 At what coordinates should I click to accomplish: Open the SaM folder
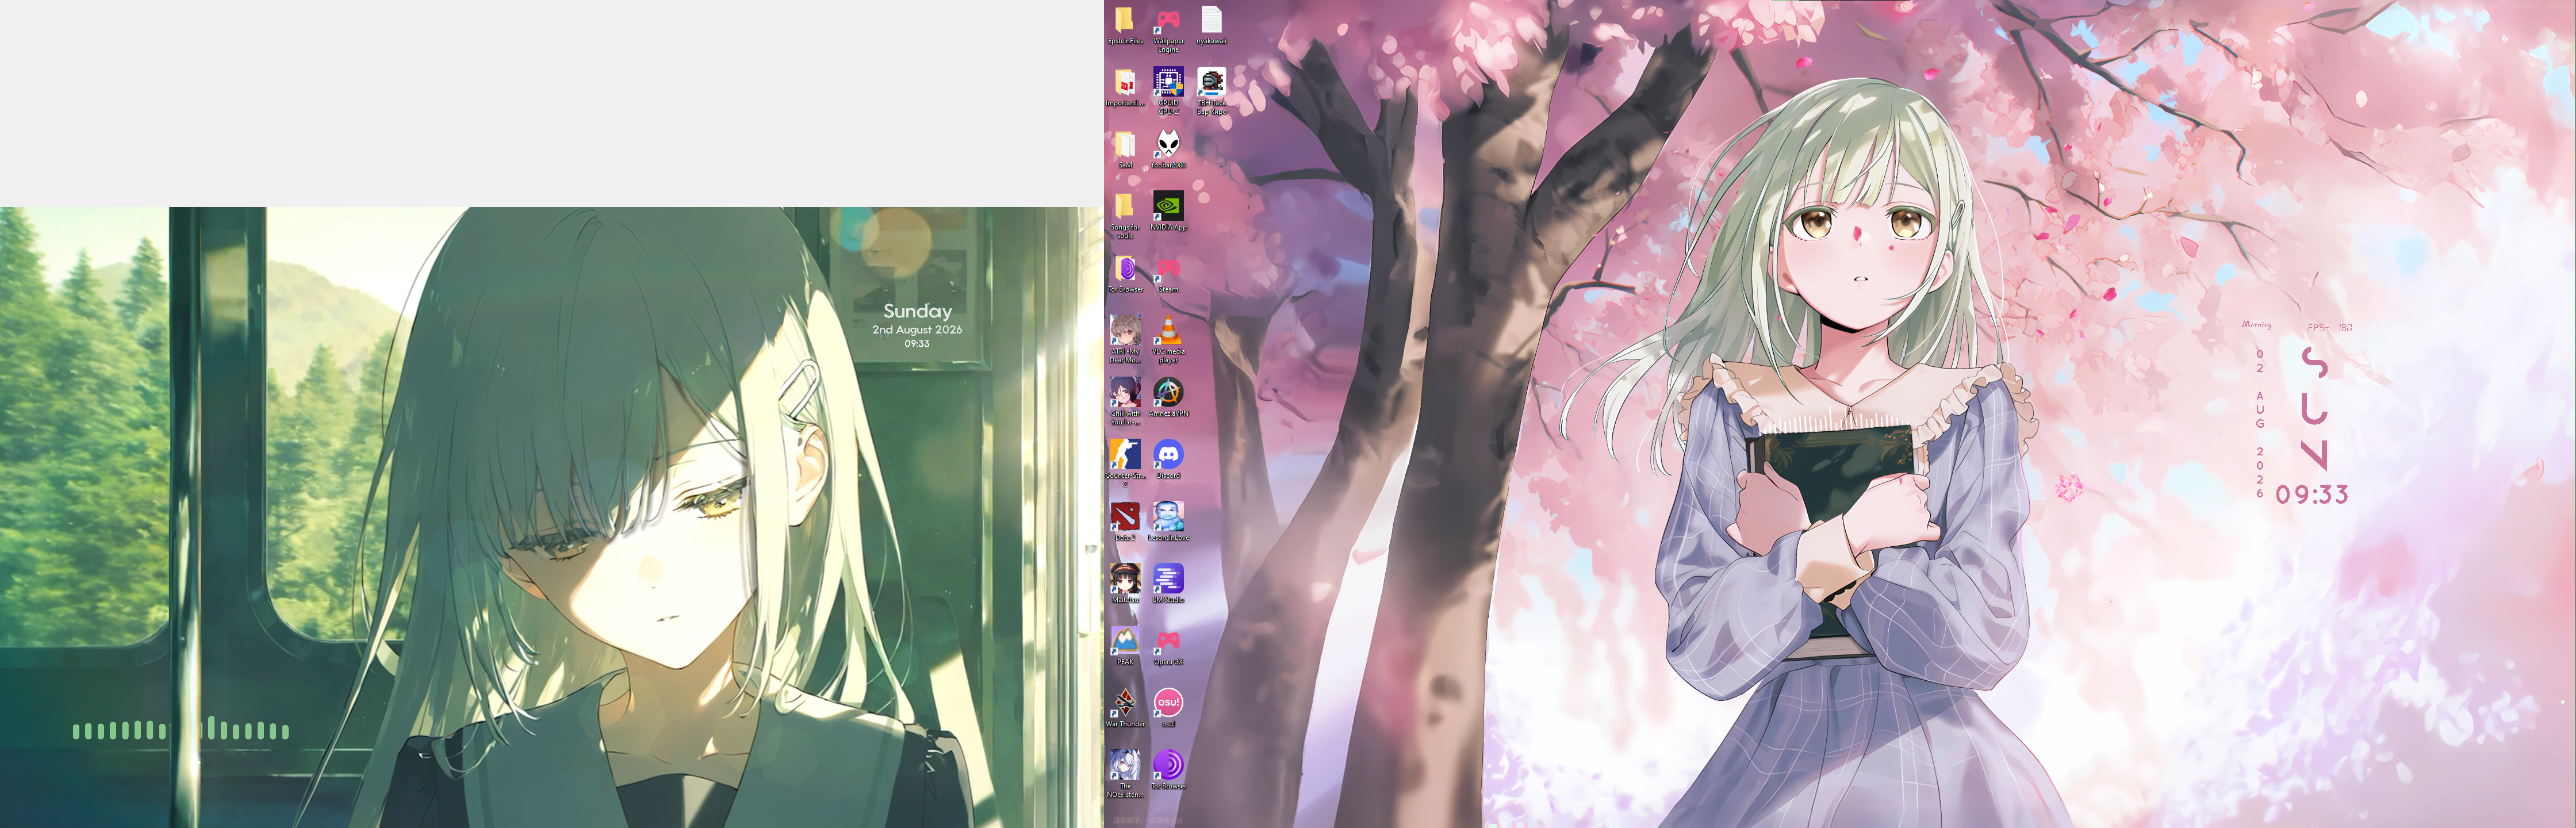click(x=1125, y=149)
